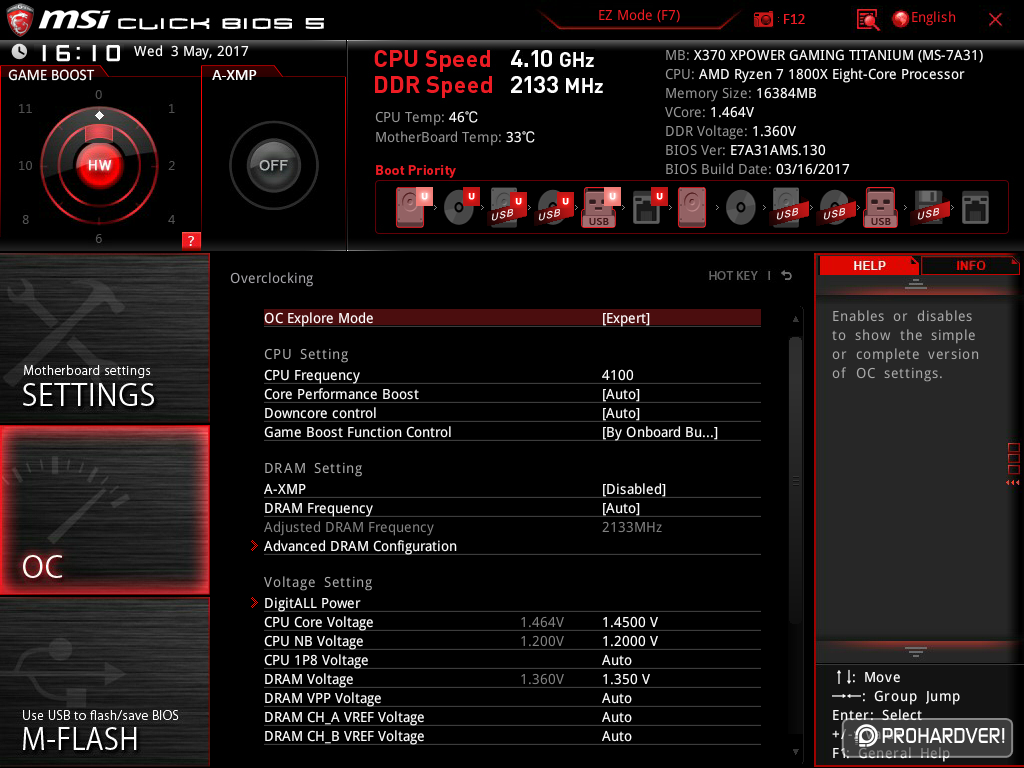Select the UEFI network boot icon
This screenshot has height=768, width=1024.
[x=648, y=207]
